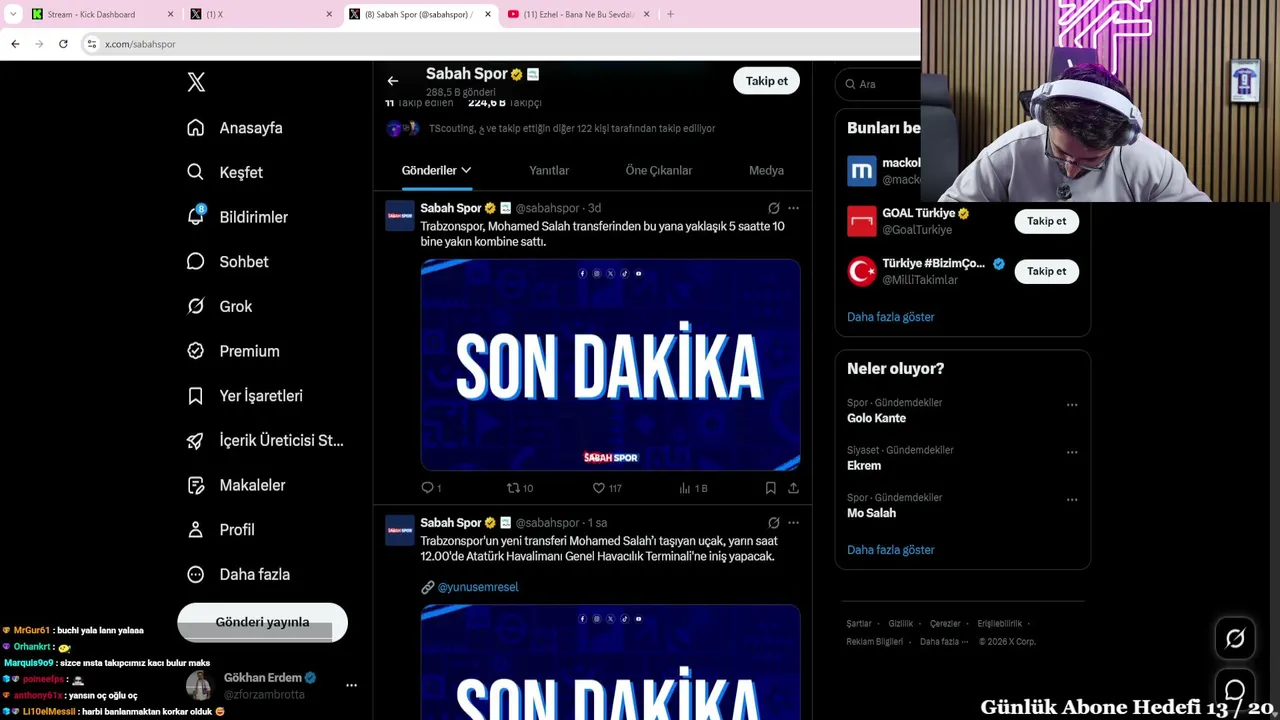The width and height of the screenshot is (1280, 720).
Task: Switch to the Yanıtlar tab
Action: (x=549, y=170)
